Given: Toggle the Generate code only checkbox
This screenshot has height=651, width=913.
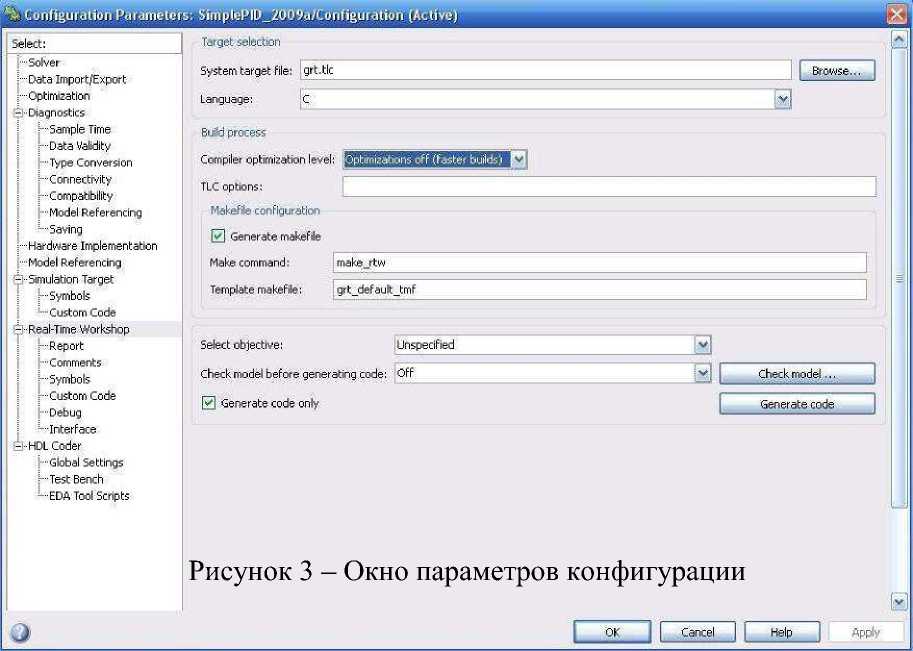Looking at the screenshot, I should coord(208,403).
